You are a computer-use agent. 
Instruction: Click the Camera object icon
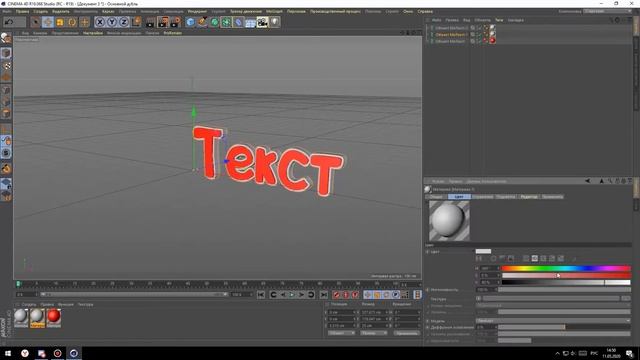point(262,22)
